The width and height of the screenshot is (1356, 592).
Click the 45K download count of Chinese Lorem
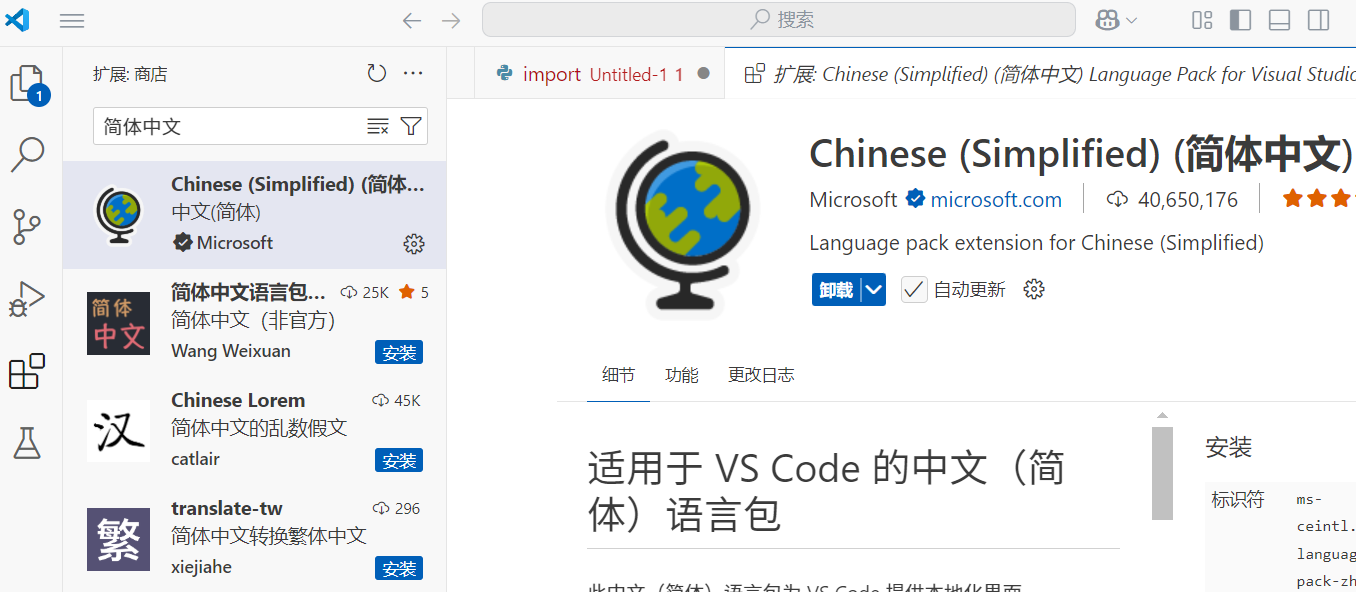pos(396,400)
